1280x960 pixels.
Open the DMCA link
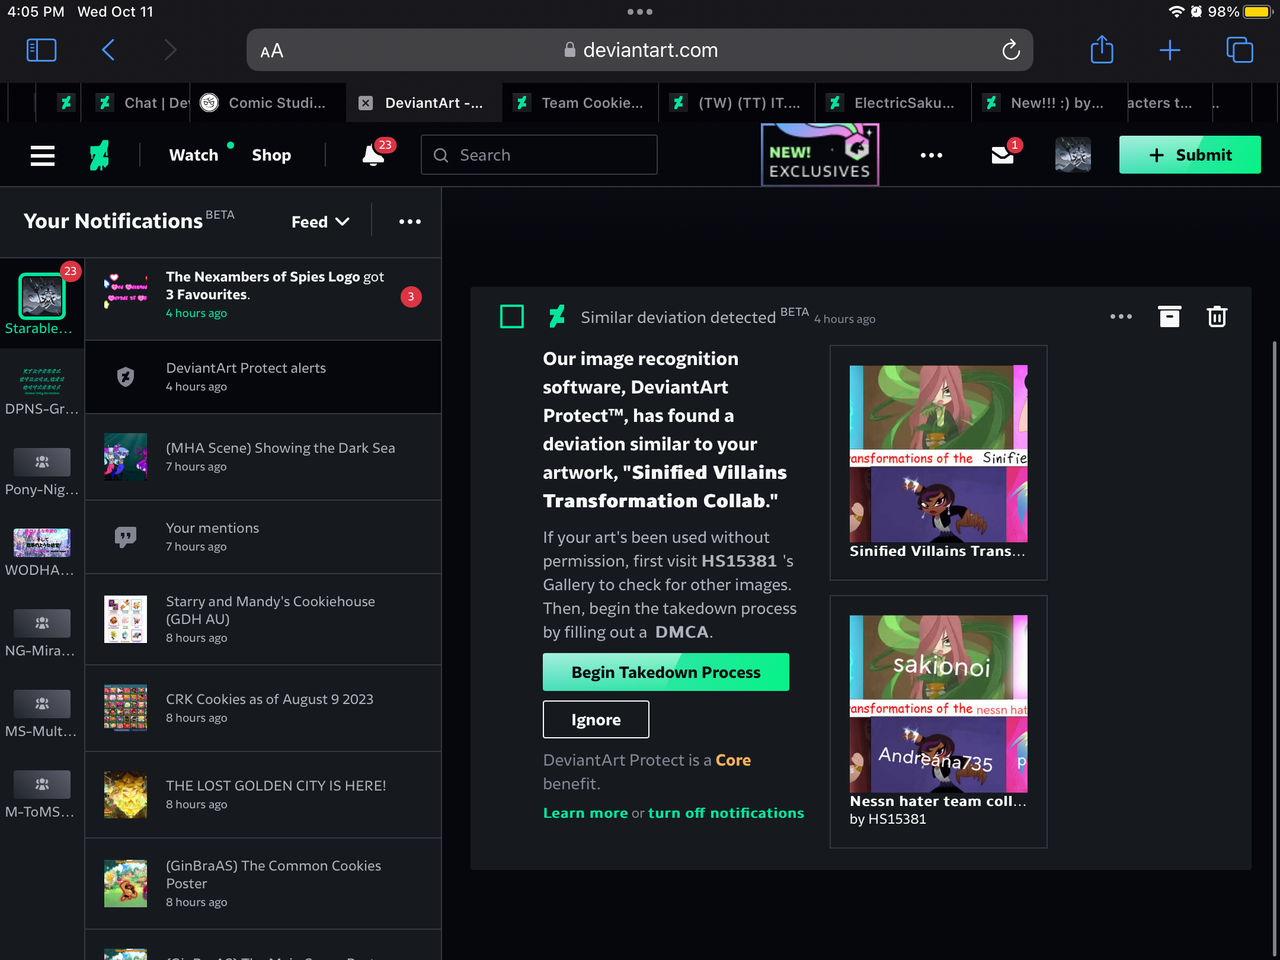[x=682, y=632]
